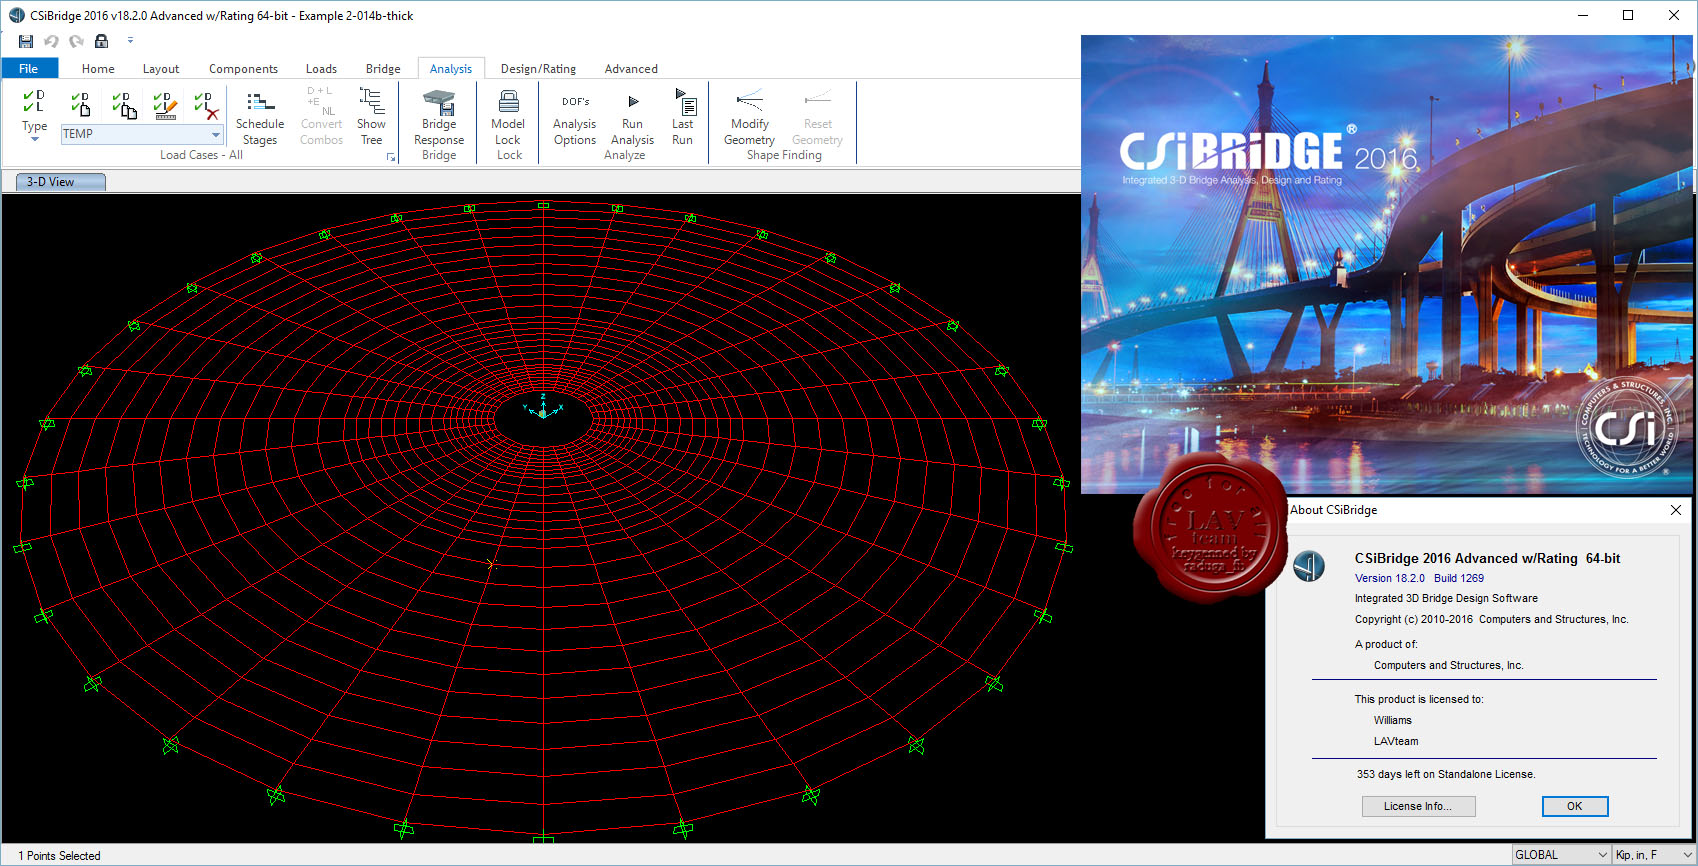Click the New load case icon
The height and width of the screenshot is (866, 1698).
(x=81, y=103)
